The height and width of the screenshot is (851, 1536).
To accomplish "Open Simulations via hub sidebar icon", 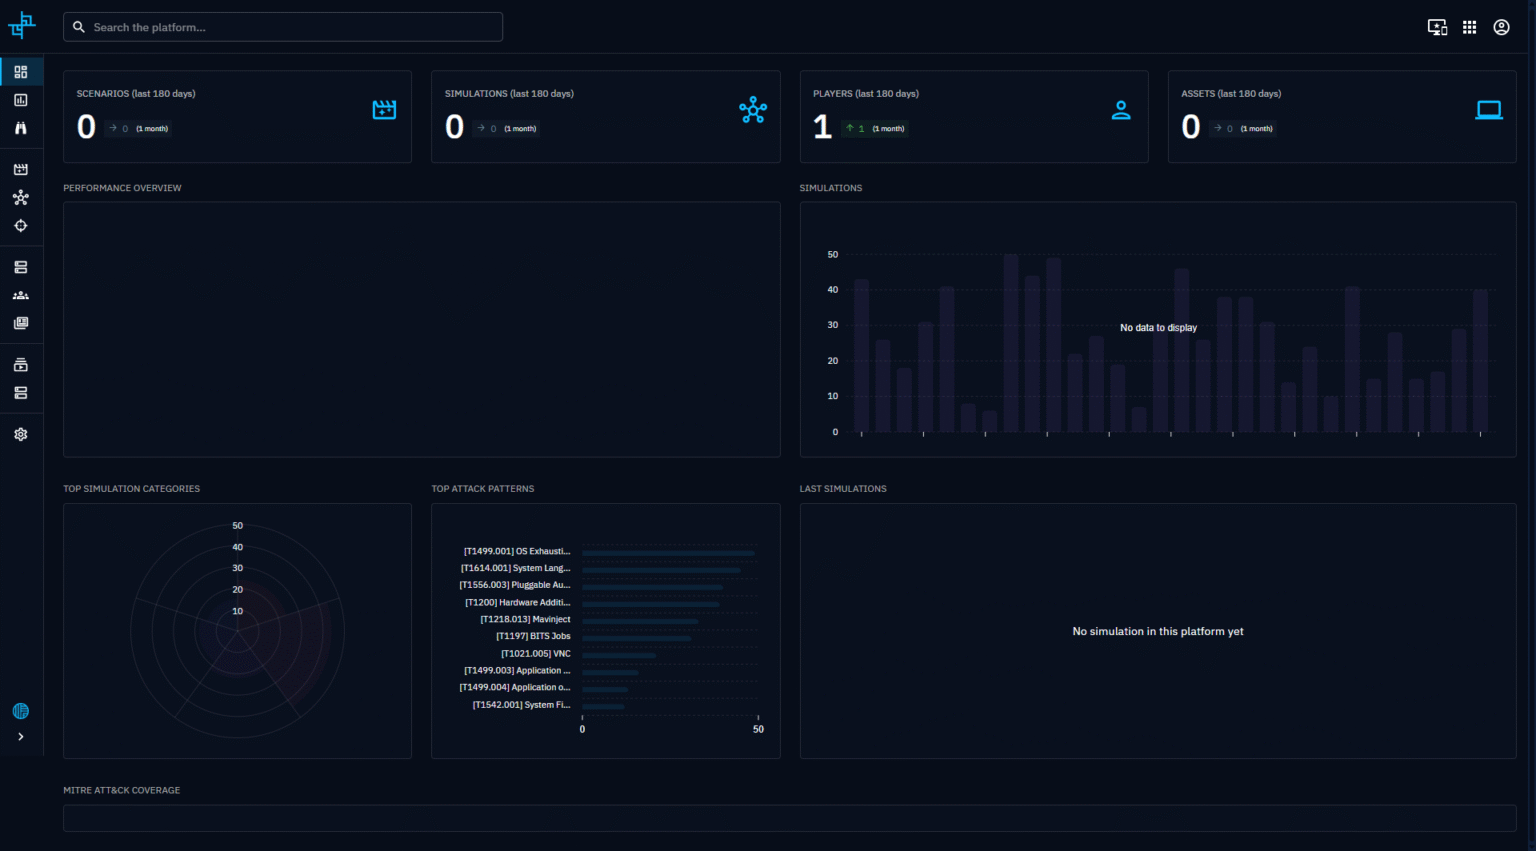I will (21, 198).
